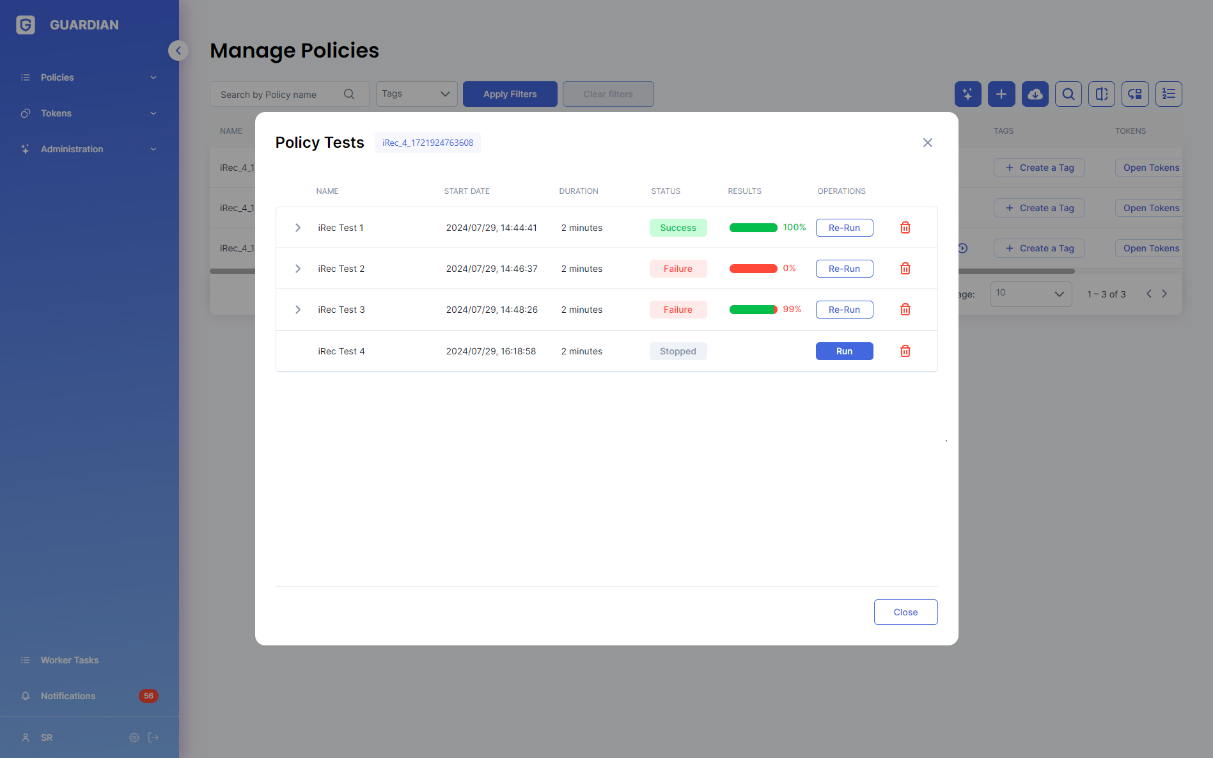Click the Guardian logo icon

point(26,25)
